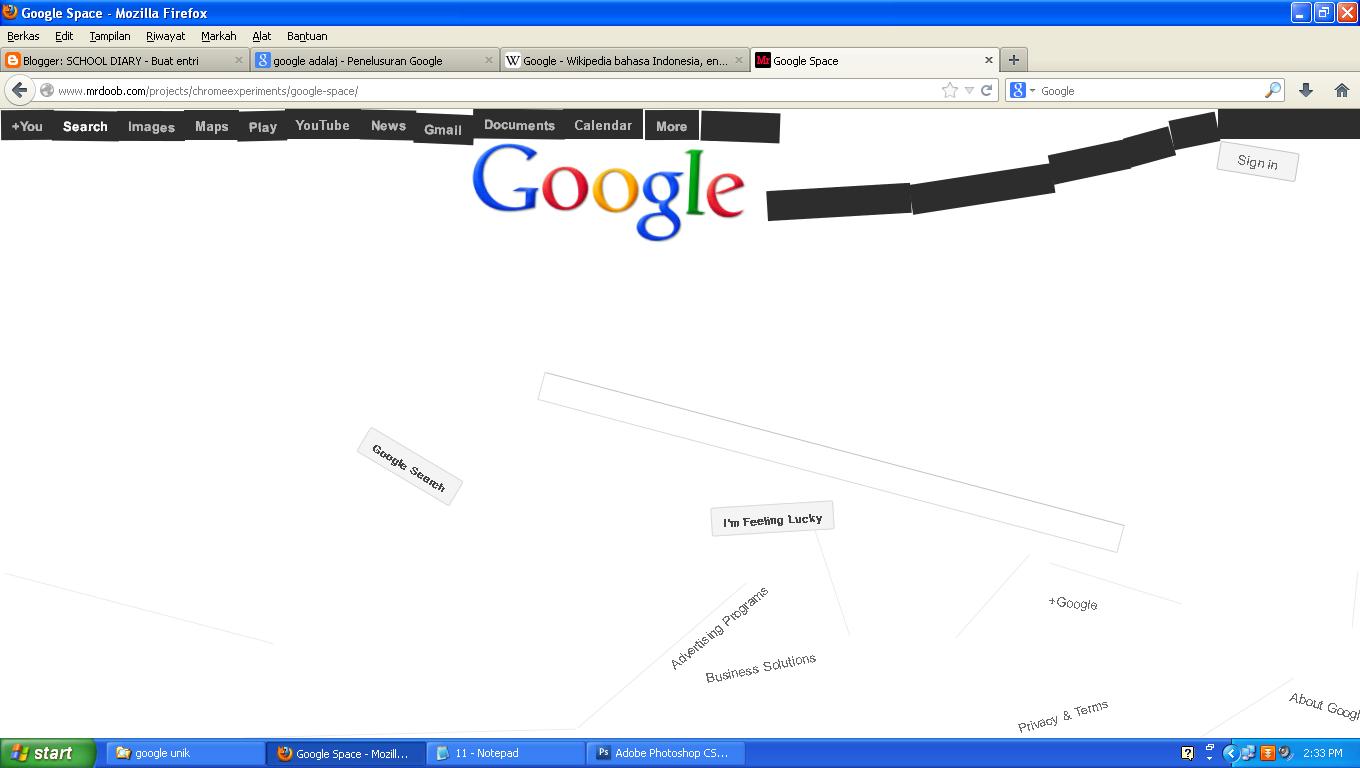
Task: Open the Edit menu
Action: pos(64,36)
